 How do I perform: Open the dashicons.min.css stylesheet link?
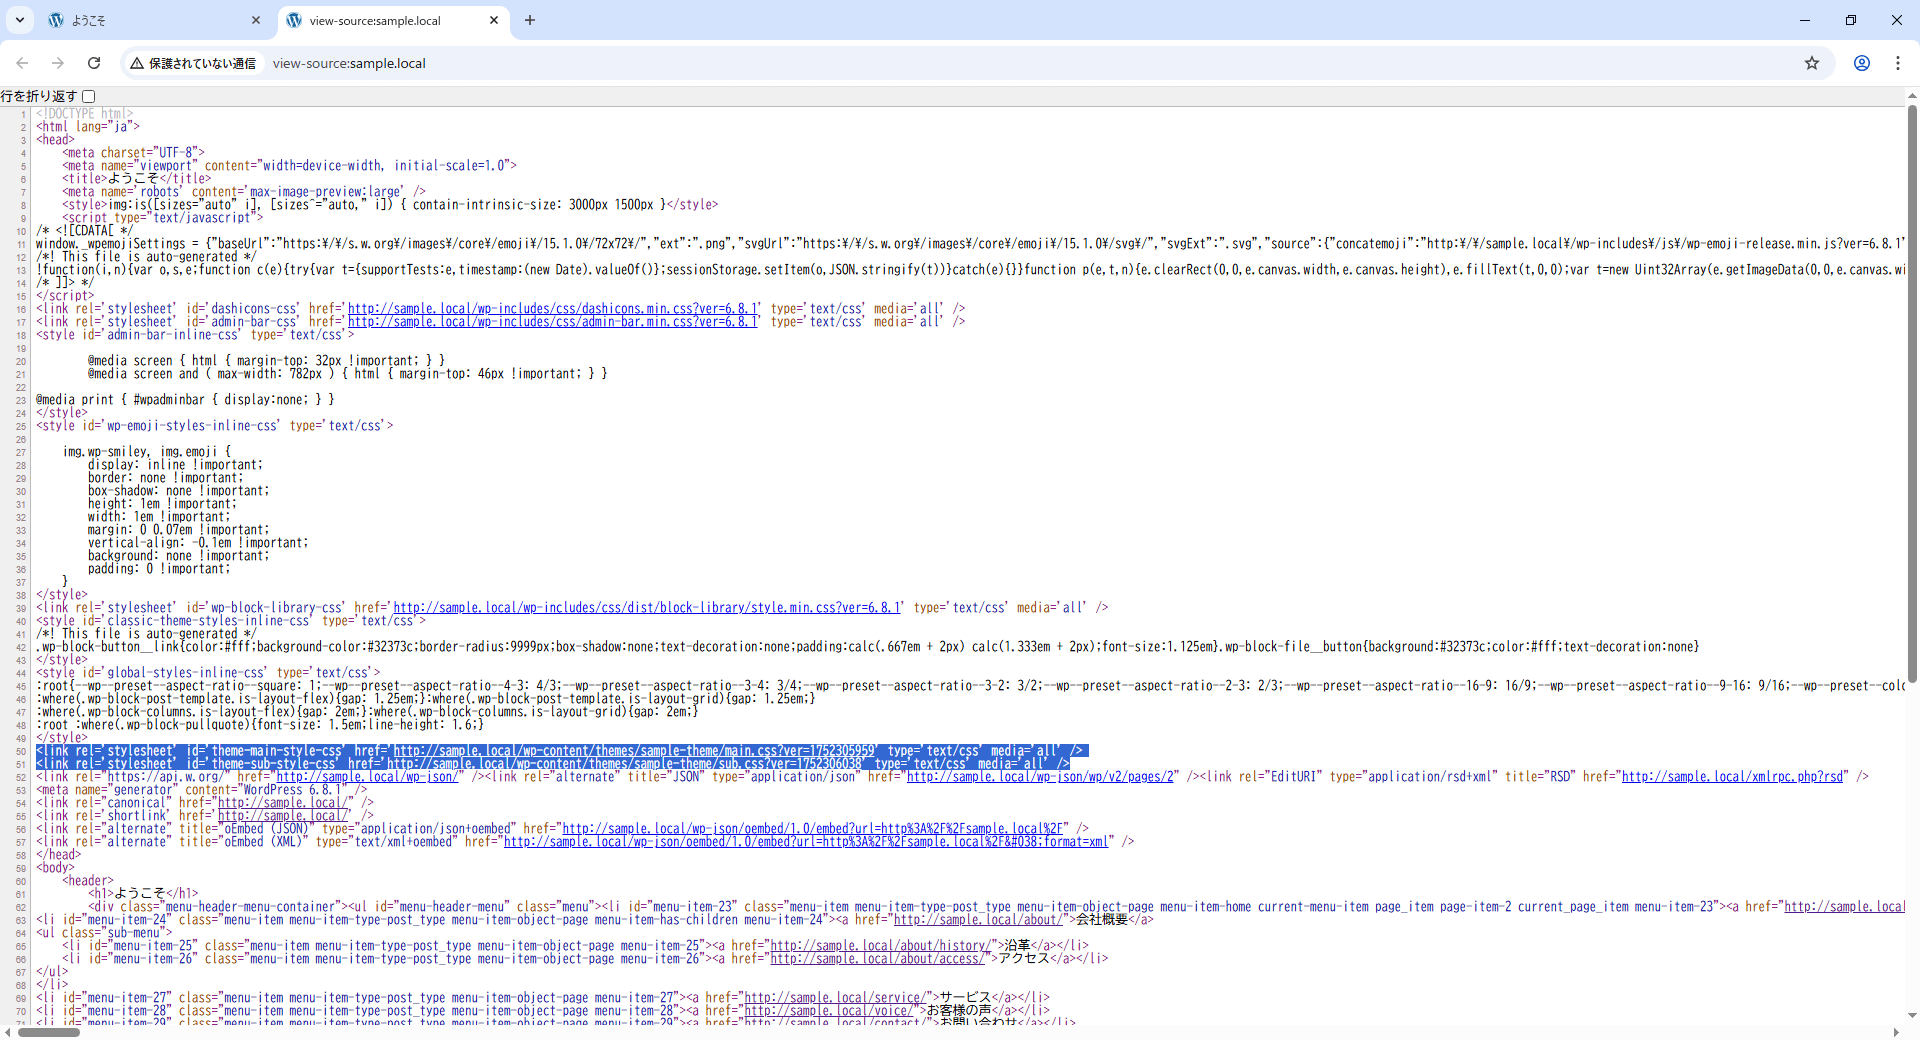pyautogui.click(x=554, y=309)
